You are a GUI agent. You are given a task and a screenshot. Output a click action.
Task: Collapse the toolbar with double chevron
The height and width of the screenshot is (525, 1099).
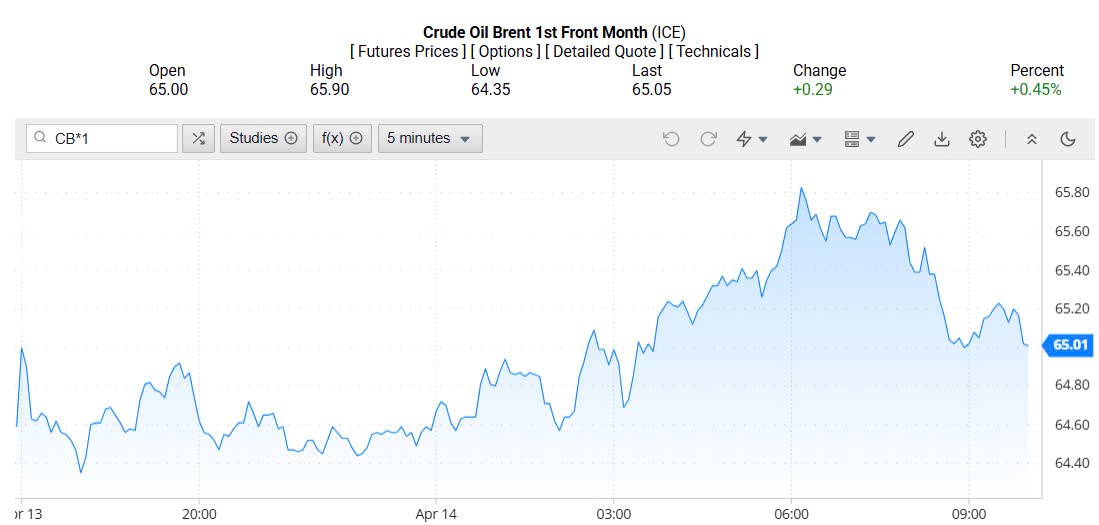pyautogui.click(x=1032, y=139)
